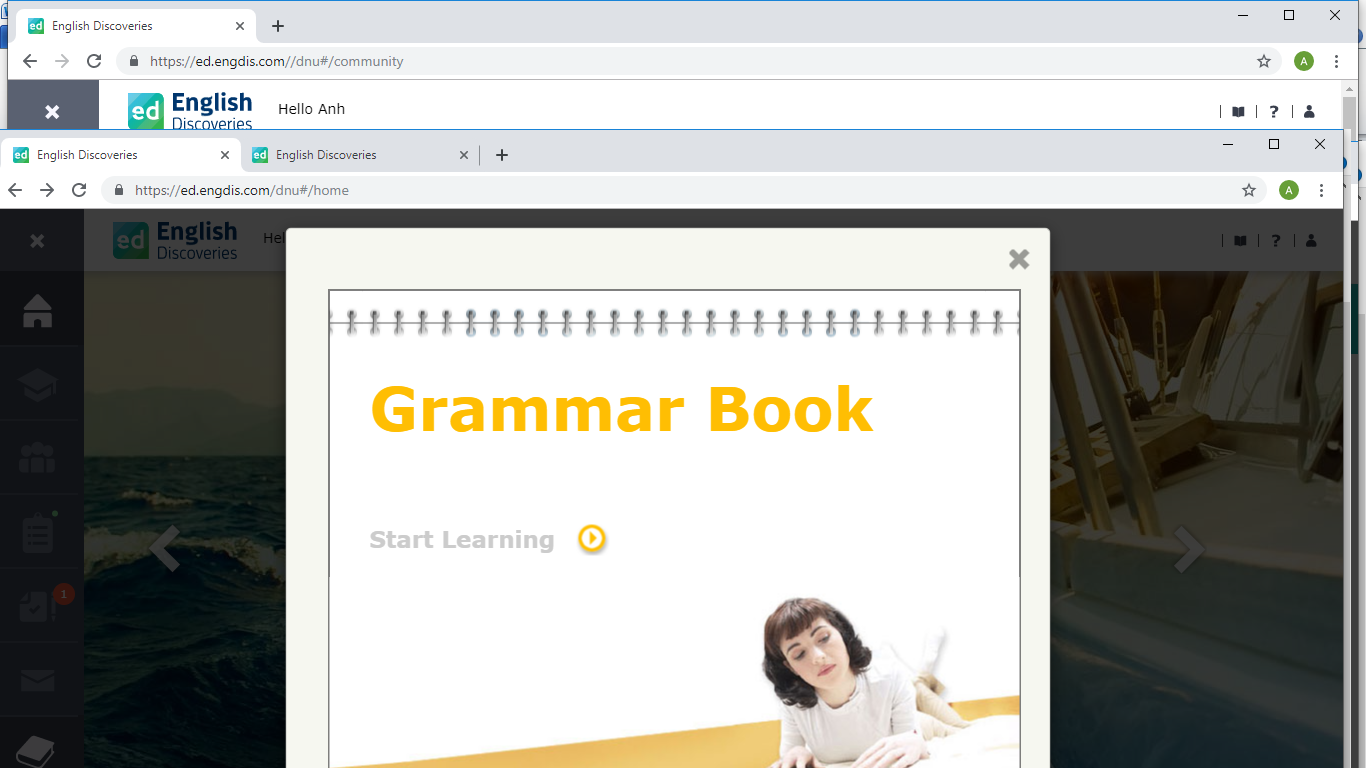The width and height of the screenshot is (1366, 768).
Task: Click the book icon in front window header
Action: (x=1240, y=240)
